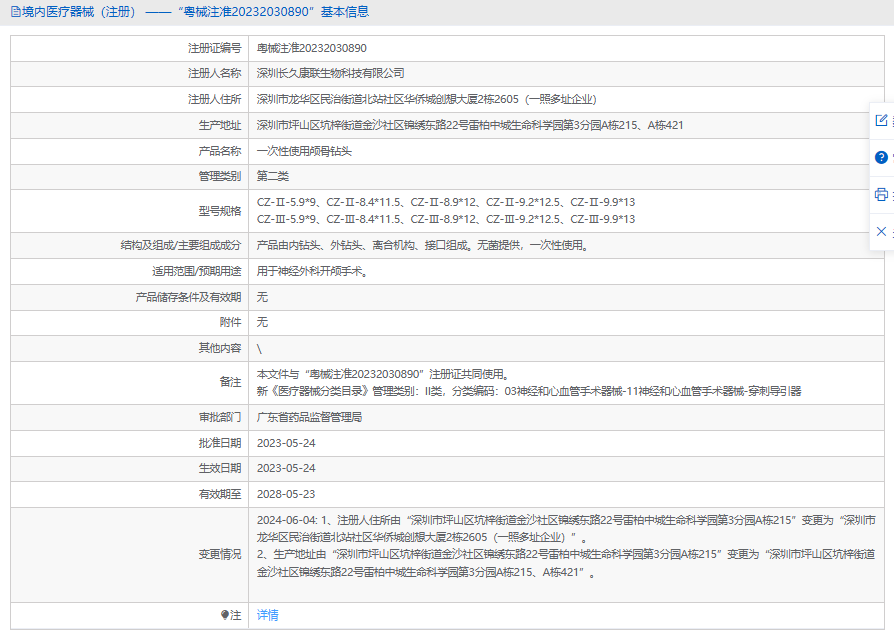Click the X close icon in side panel
The width and height of the screenshot is (894, 638).
pos(881,231)
